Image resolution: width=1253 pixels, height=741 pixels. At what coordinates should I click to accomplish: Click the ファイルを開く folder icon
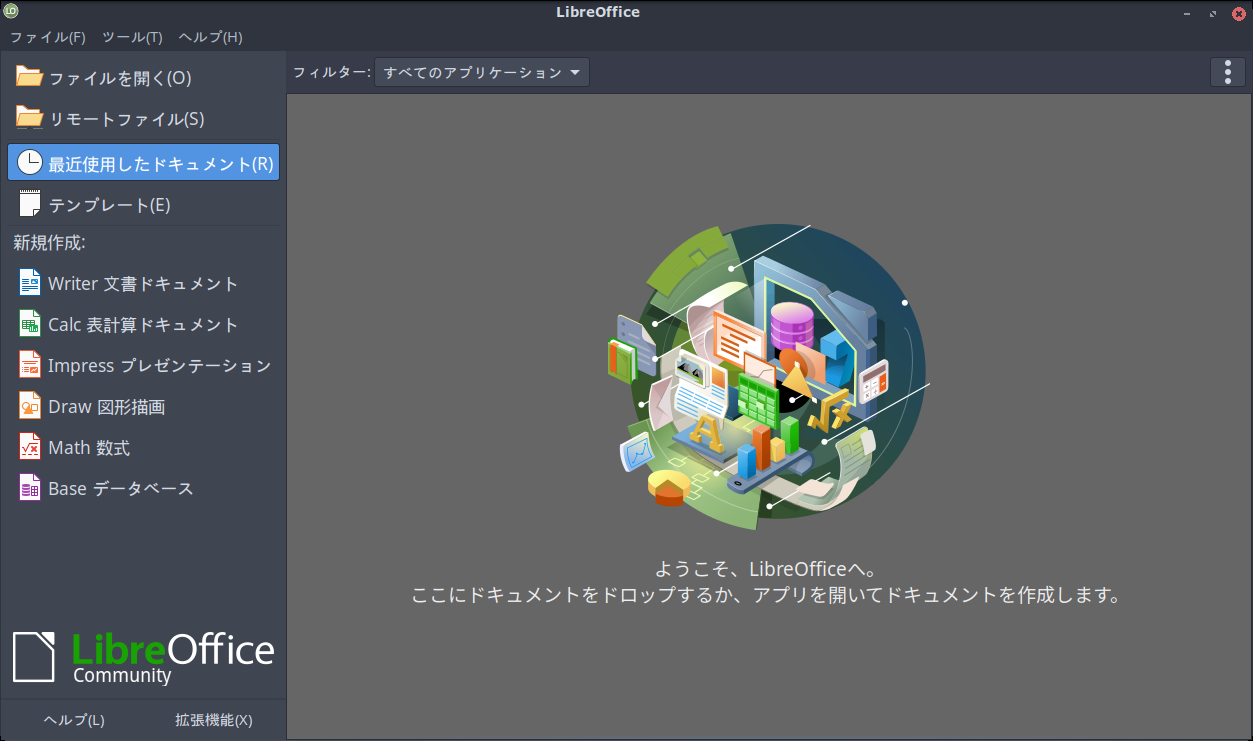[29, 77]
